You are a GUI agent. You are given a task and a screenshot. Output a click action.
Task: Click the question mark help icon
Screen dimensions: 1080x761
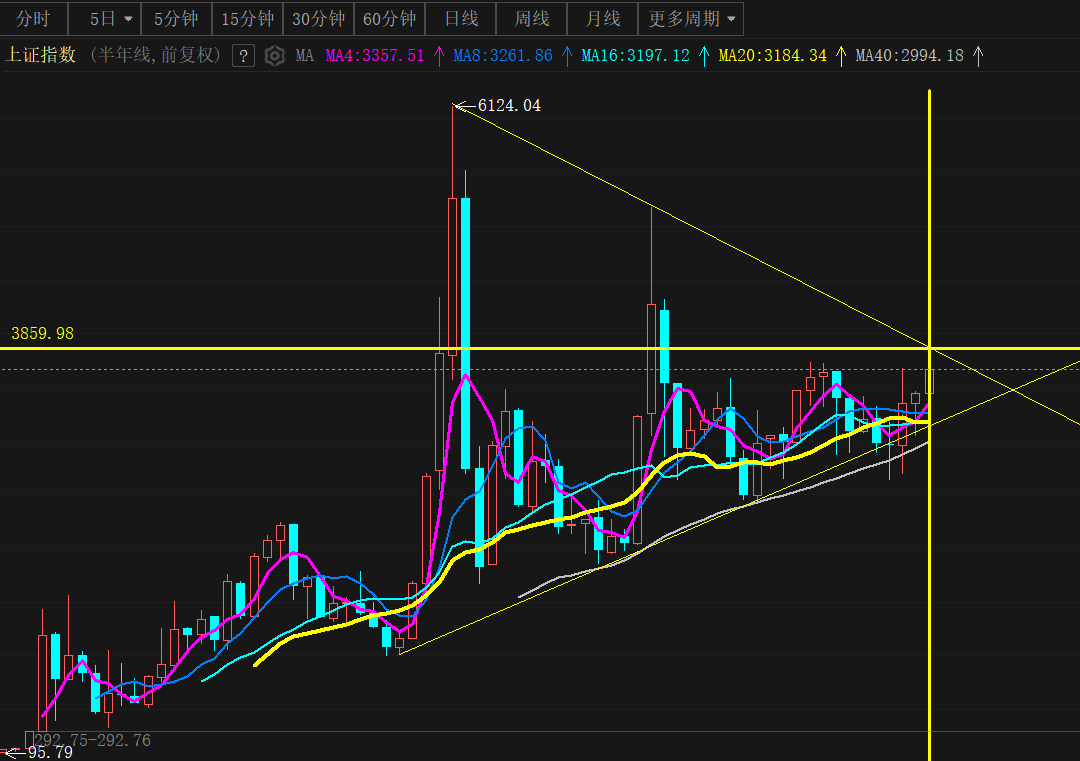coord(243,56)
